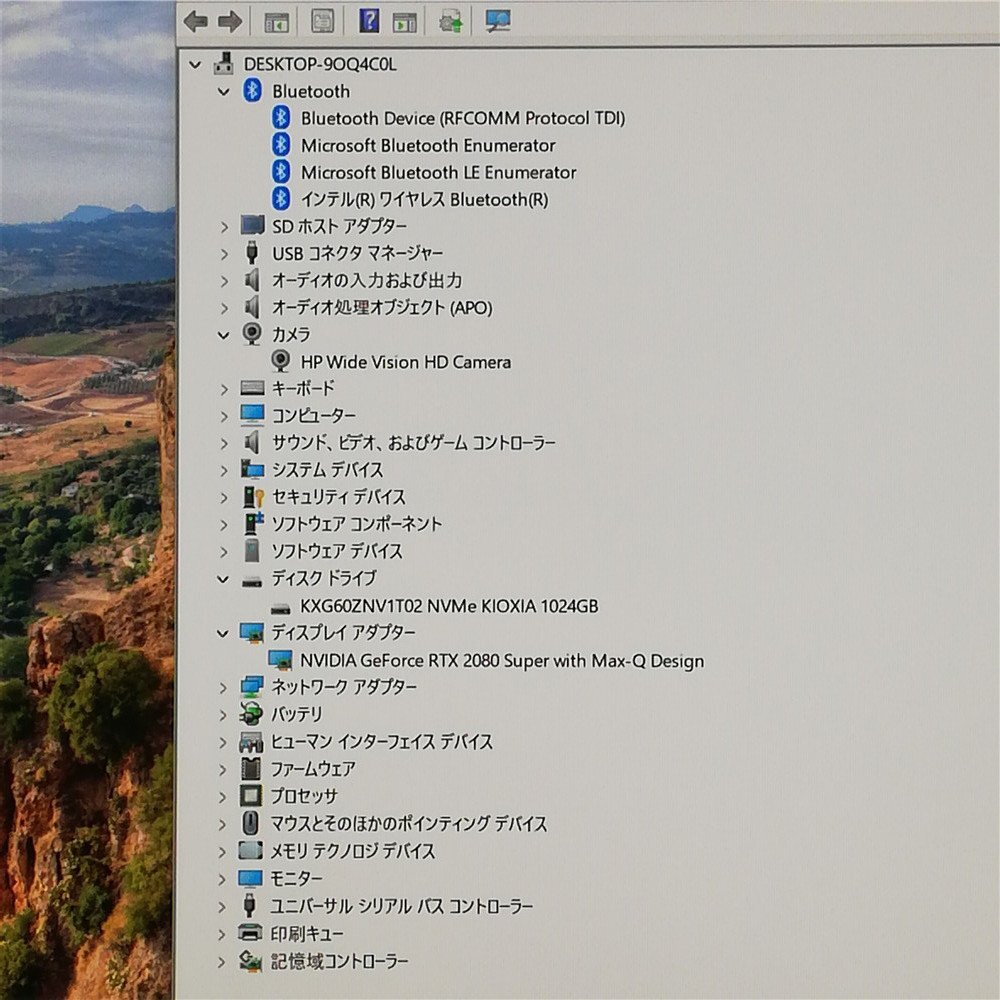Select オーディオ処理オブジェクト (APO) row
The height and width of the screenshot is (1000, 1000).
(x=382, y=307)
